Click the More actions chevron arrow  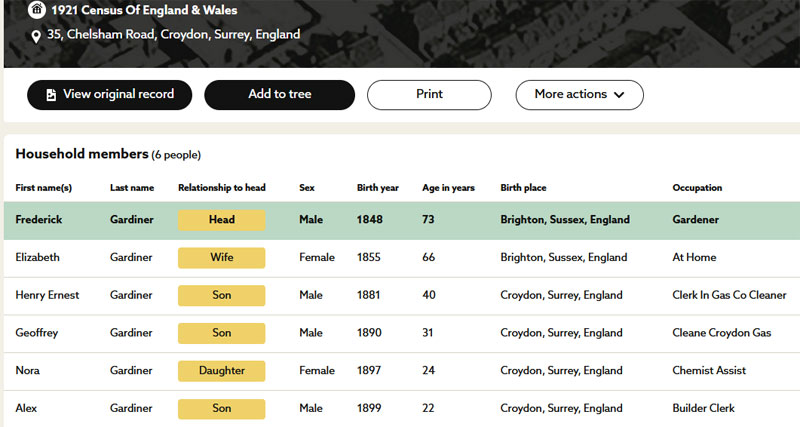coord(619,95)
